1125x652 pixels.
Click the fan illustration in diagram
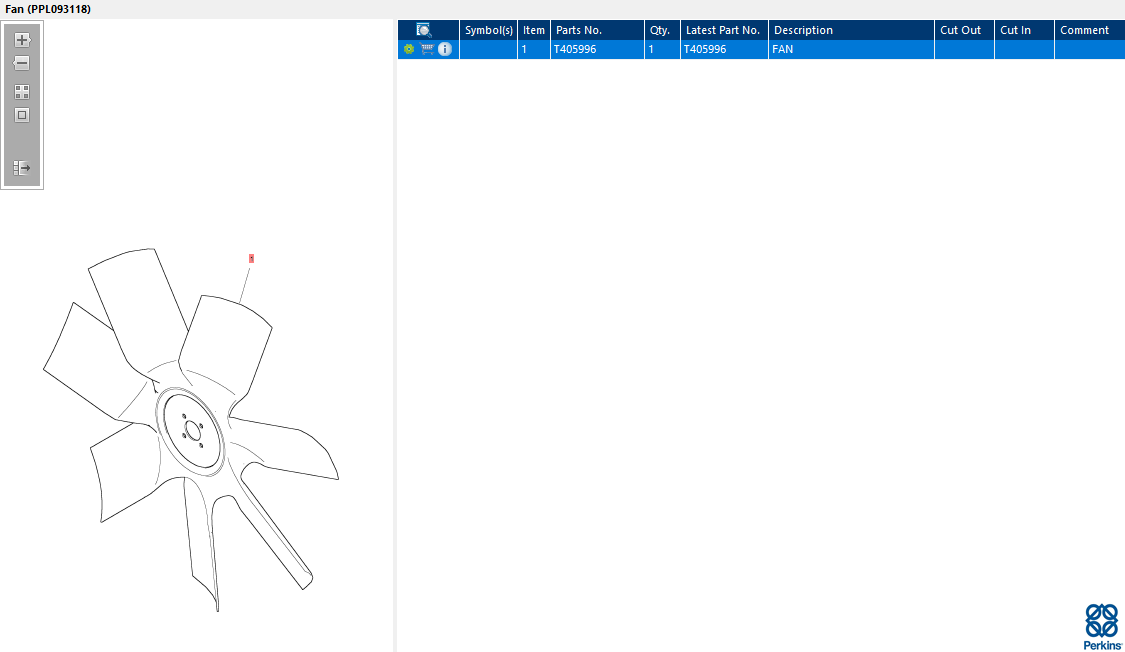(190, 429)
